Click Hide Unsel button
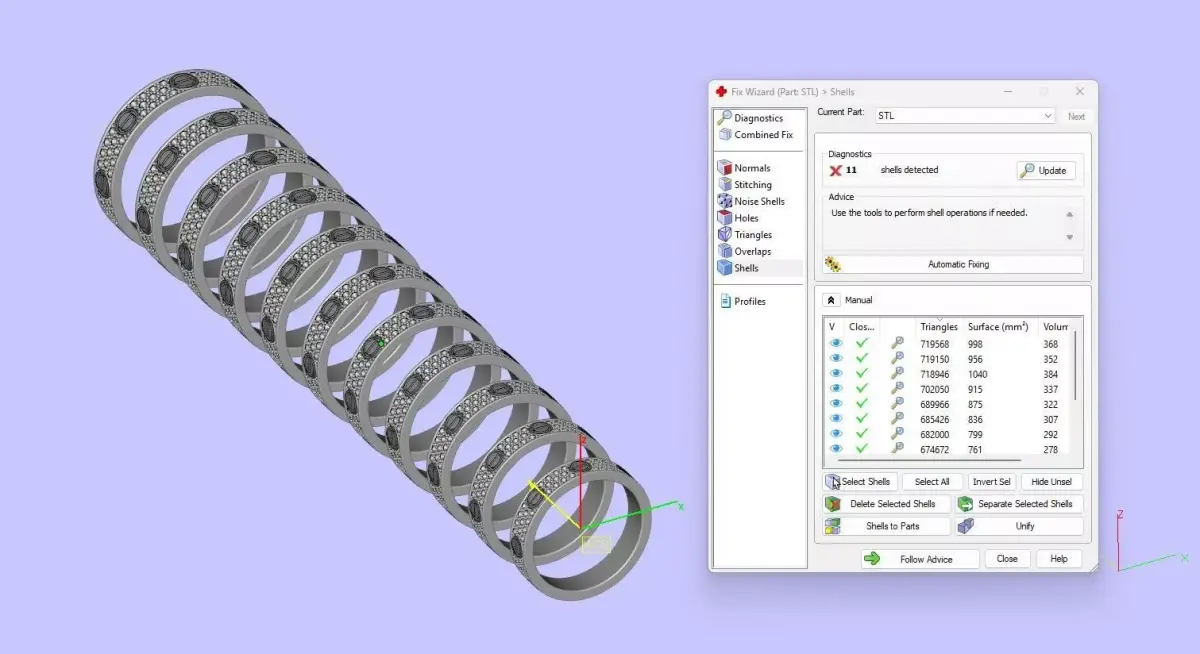Viewport: 1200px width, 654px height. click(1052, 482)
